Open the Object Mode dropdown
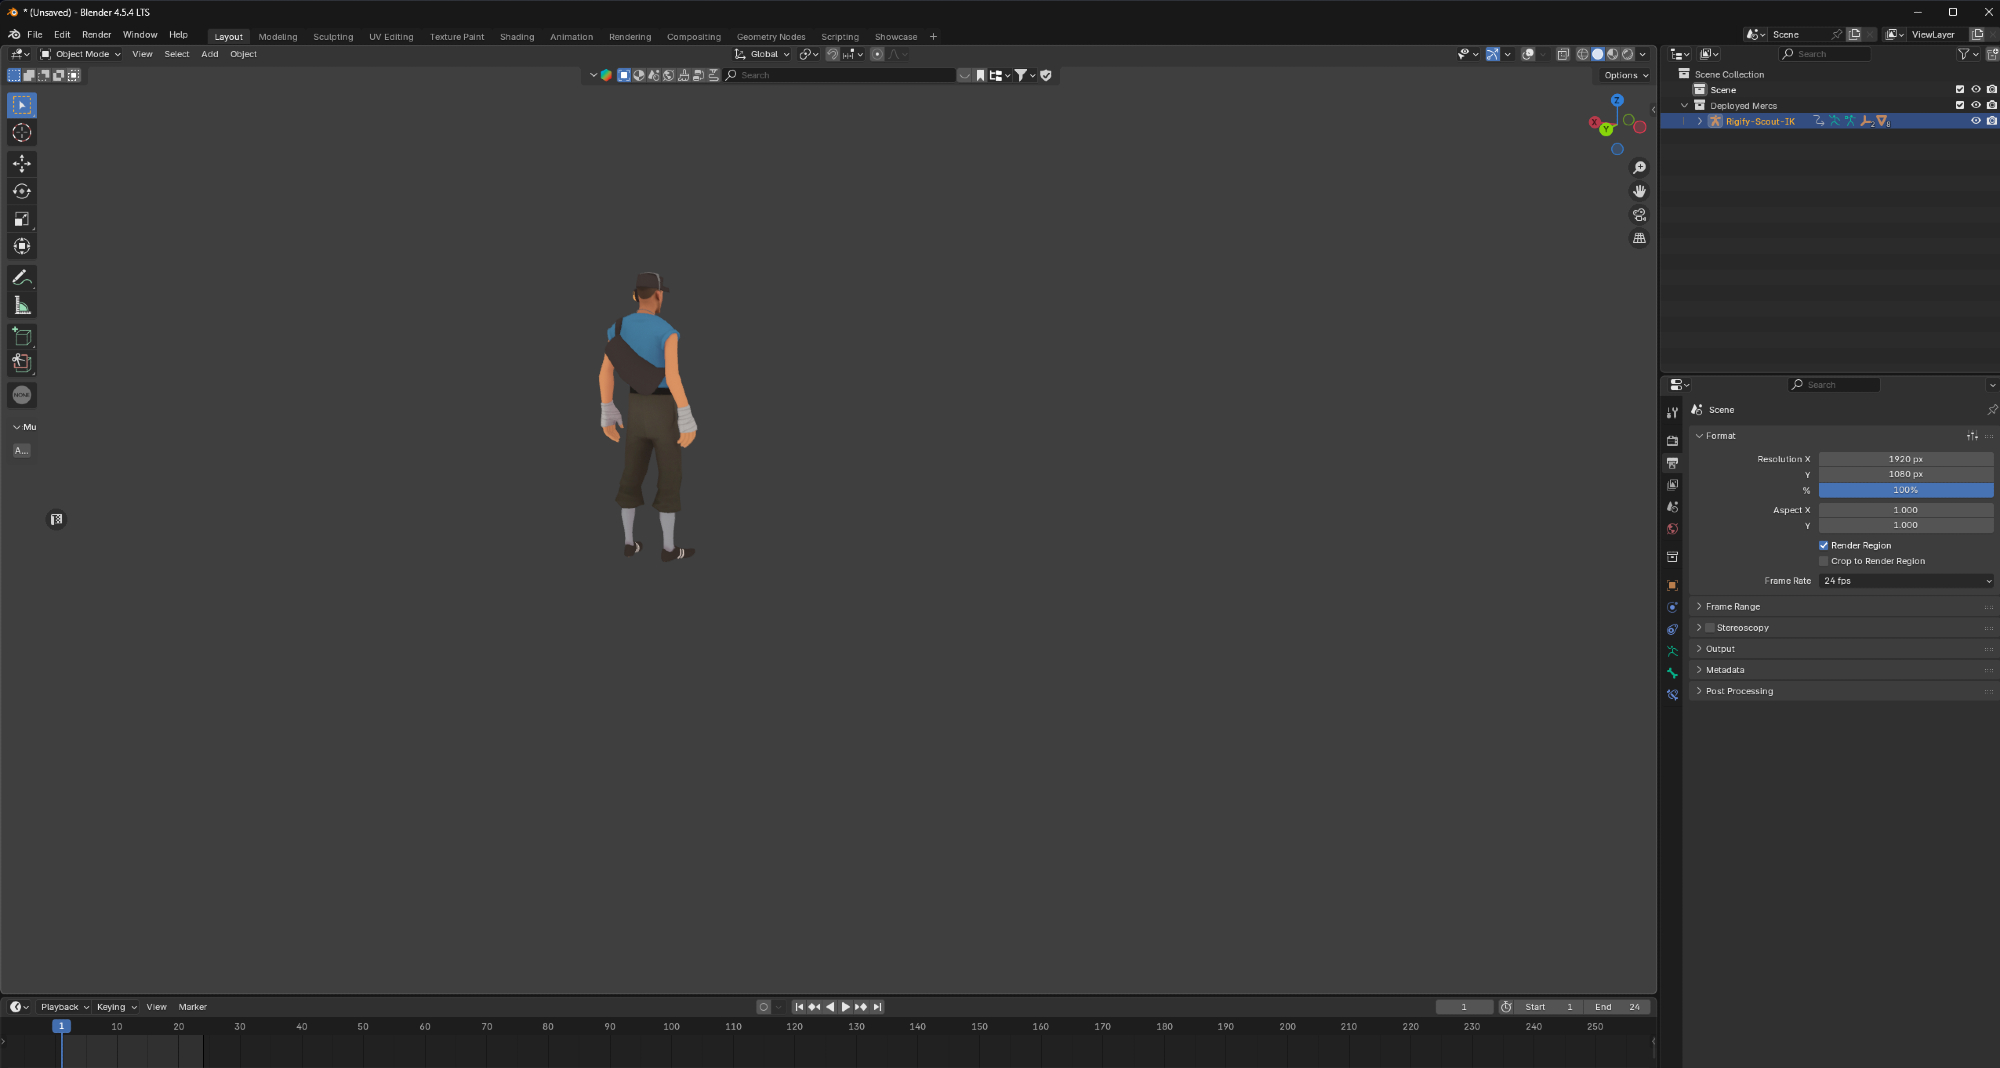This screenshot has height=1068, width=2000. coord(80,54)
